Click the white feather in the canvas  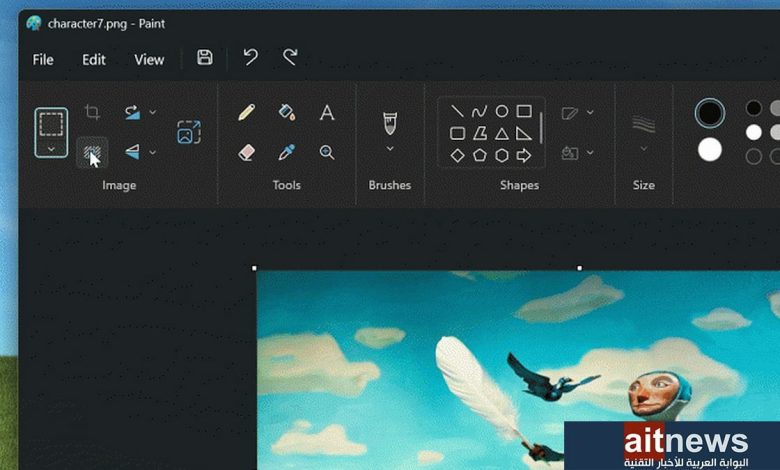[475, 385]
